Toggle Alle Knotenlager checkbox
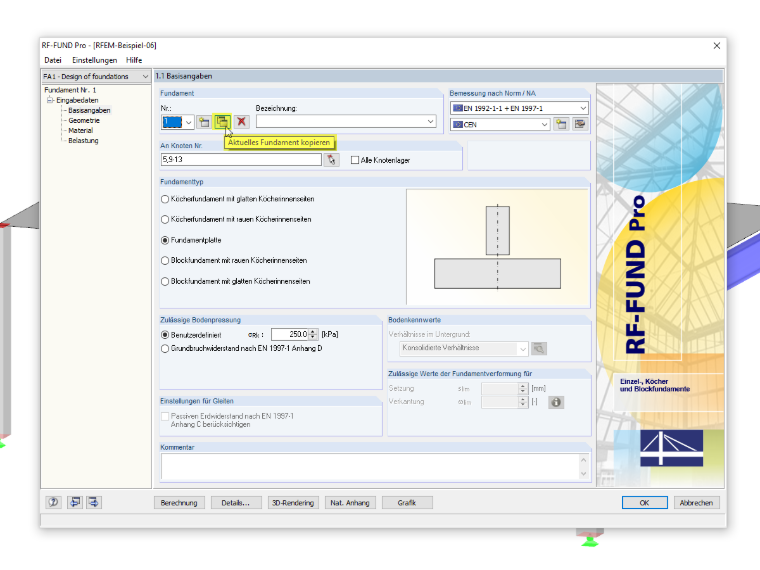Viewport: 760px width, 570px height. click(x=355, y=160)
